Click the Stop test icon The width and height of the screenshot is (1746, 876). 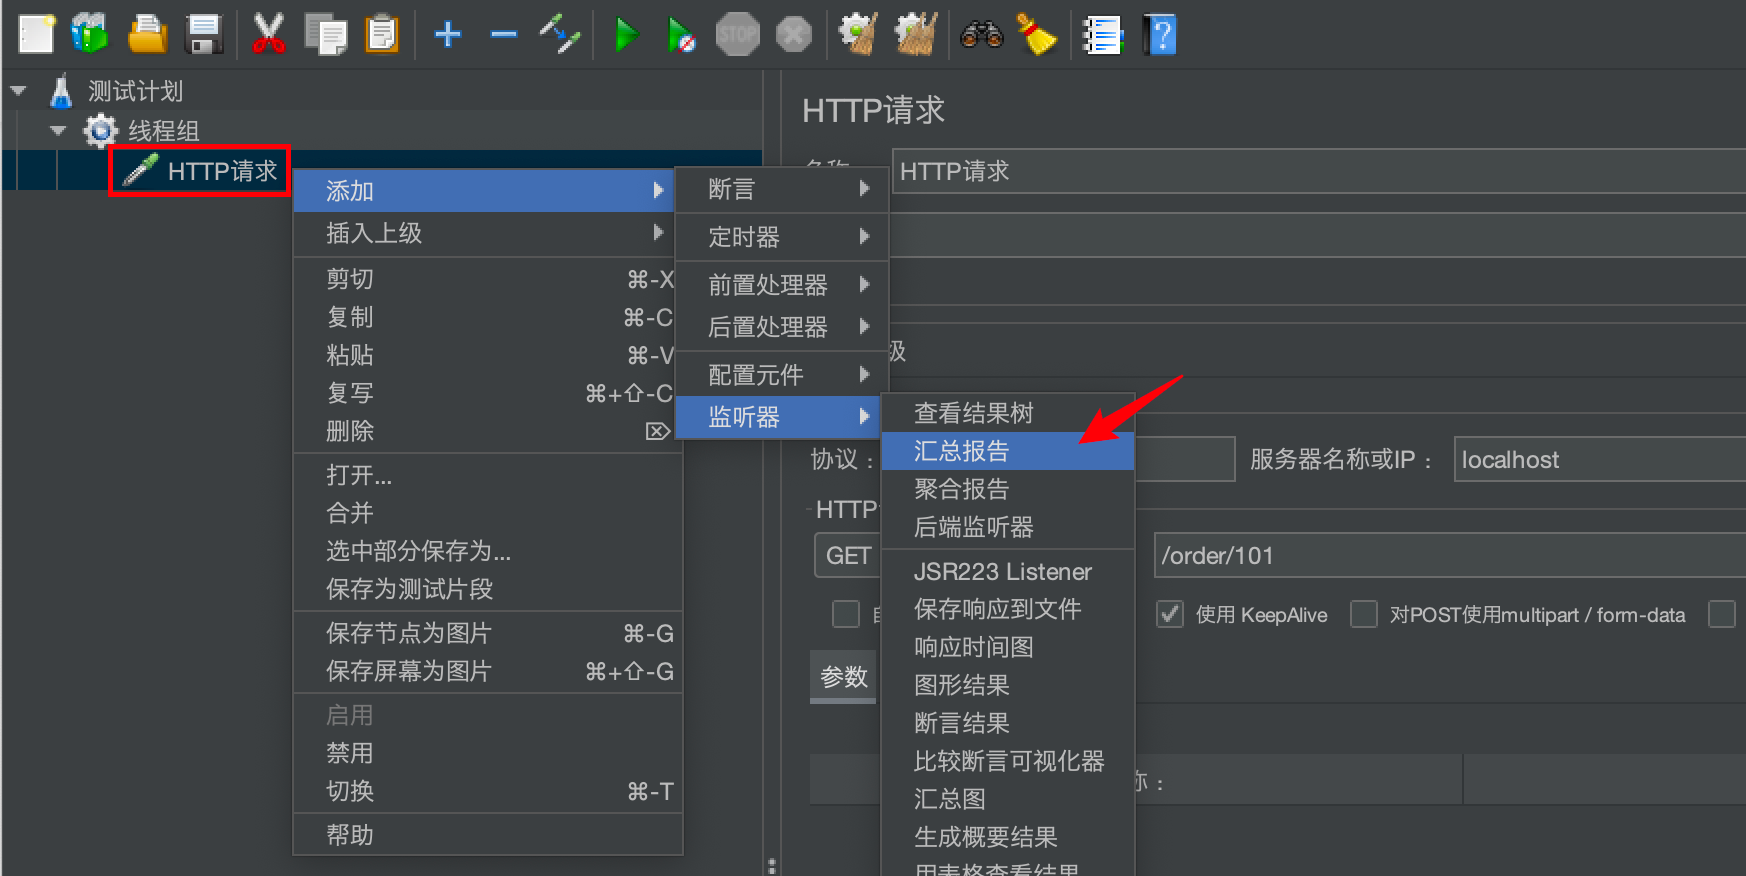point(738,35)
